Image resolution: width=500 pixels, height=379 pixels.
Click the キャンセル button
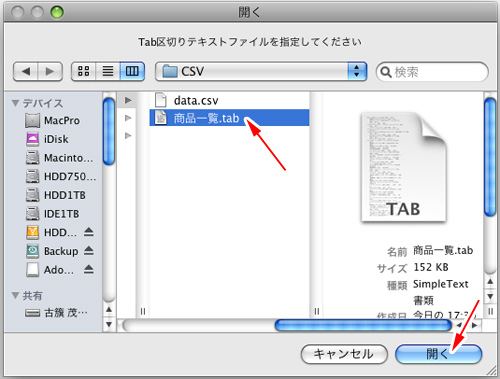pos(344,354)
